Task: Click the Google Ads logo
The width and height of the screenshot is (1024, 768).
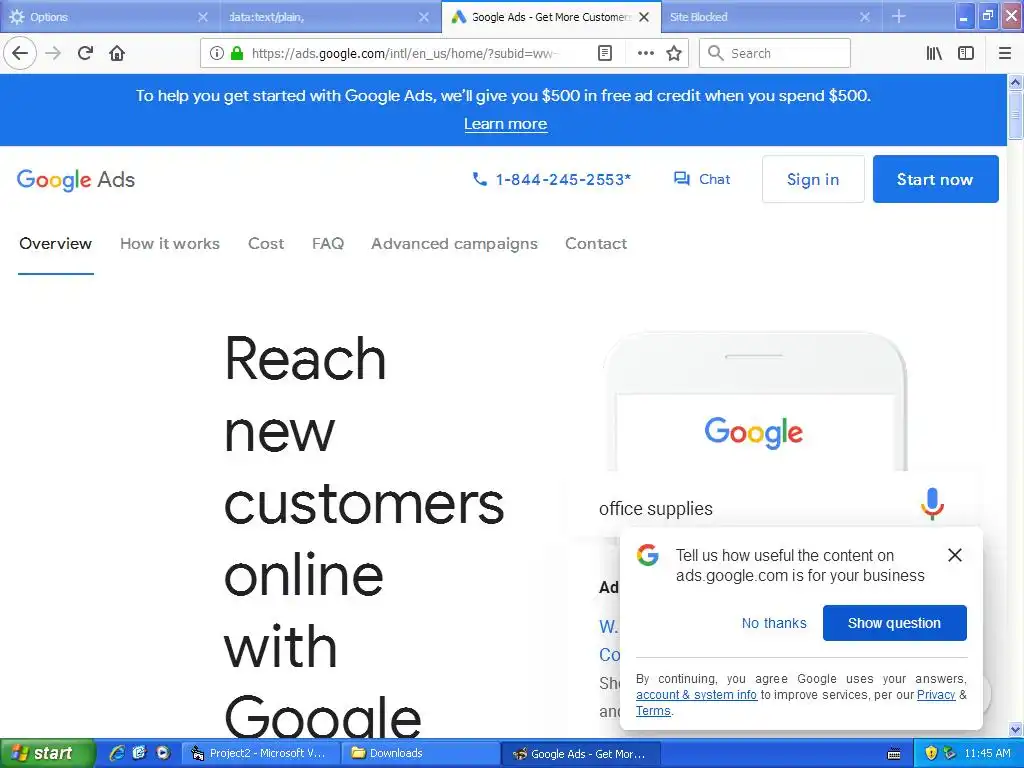Action: click(x=76, y=180)
